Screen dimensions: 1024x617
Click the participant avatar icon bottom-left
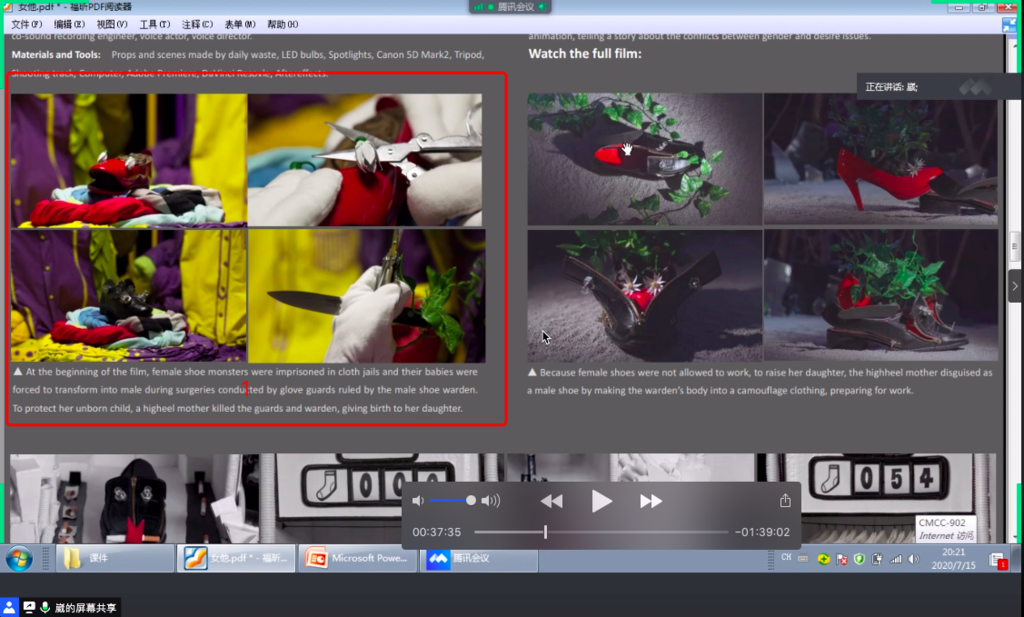[x=9, y=607]
